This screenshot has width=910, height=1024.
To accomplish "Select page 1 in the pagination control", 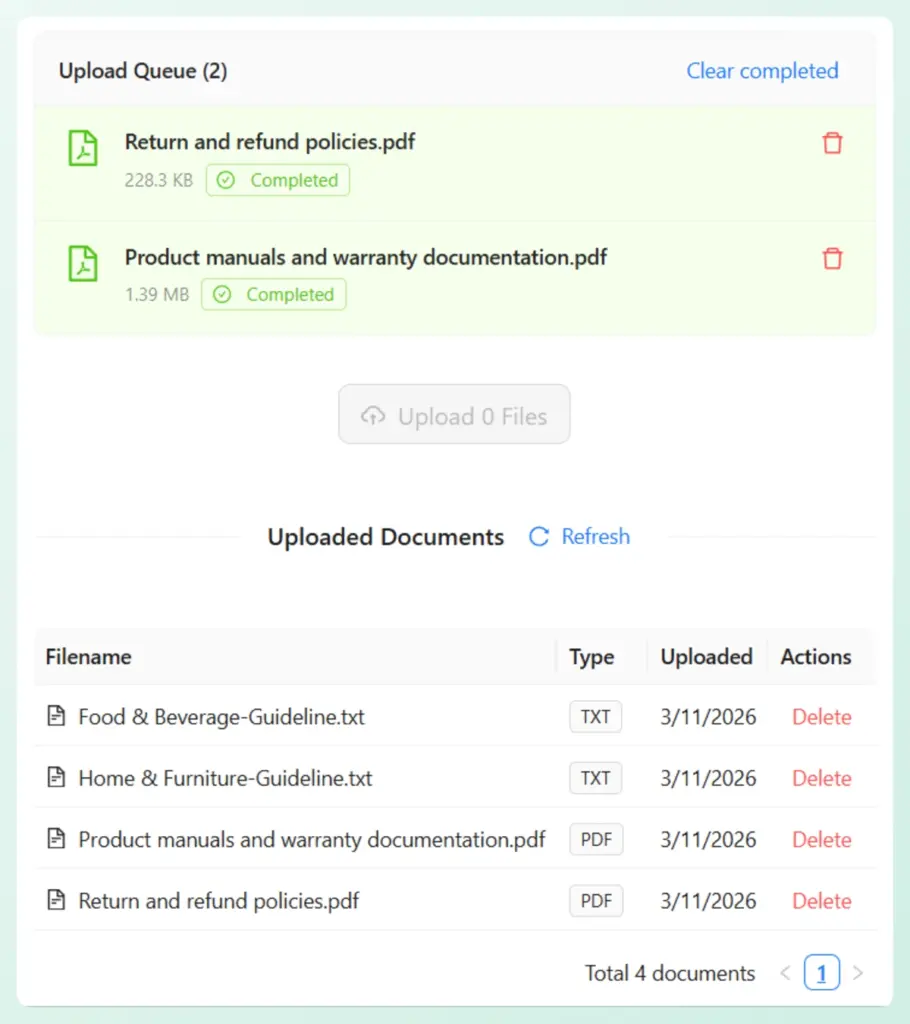I will click(x=821, y=971).
